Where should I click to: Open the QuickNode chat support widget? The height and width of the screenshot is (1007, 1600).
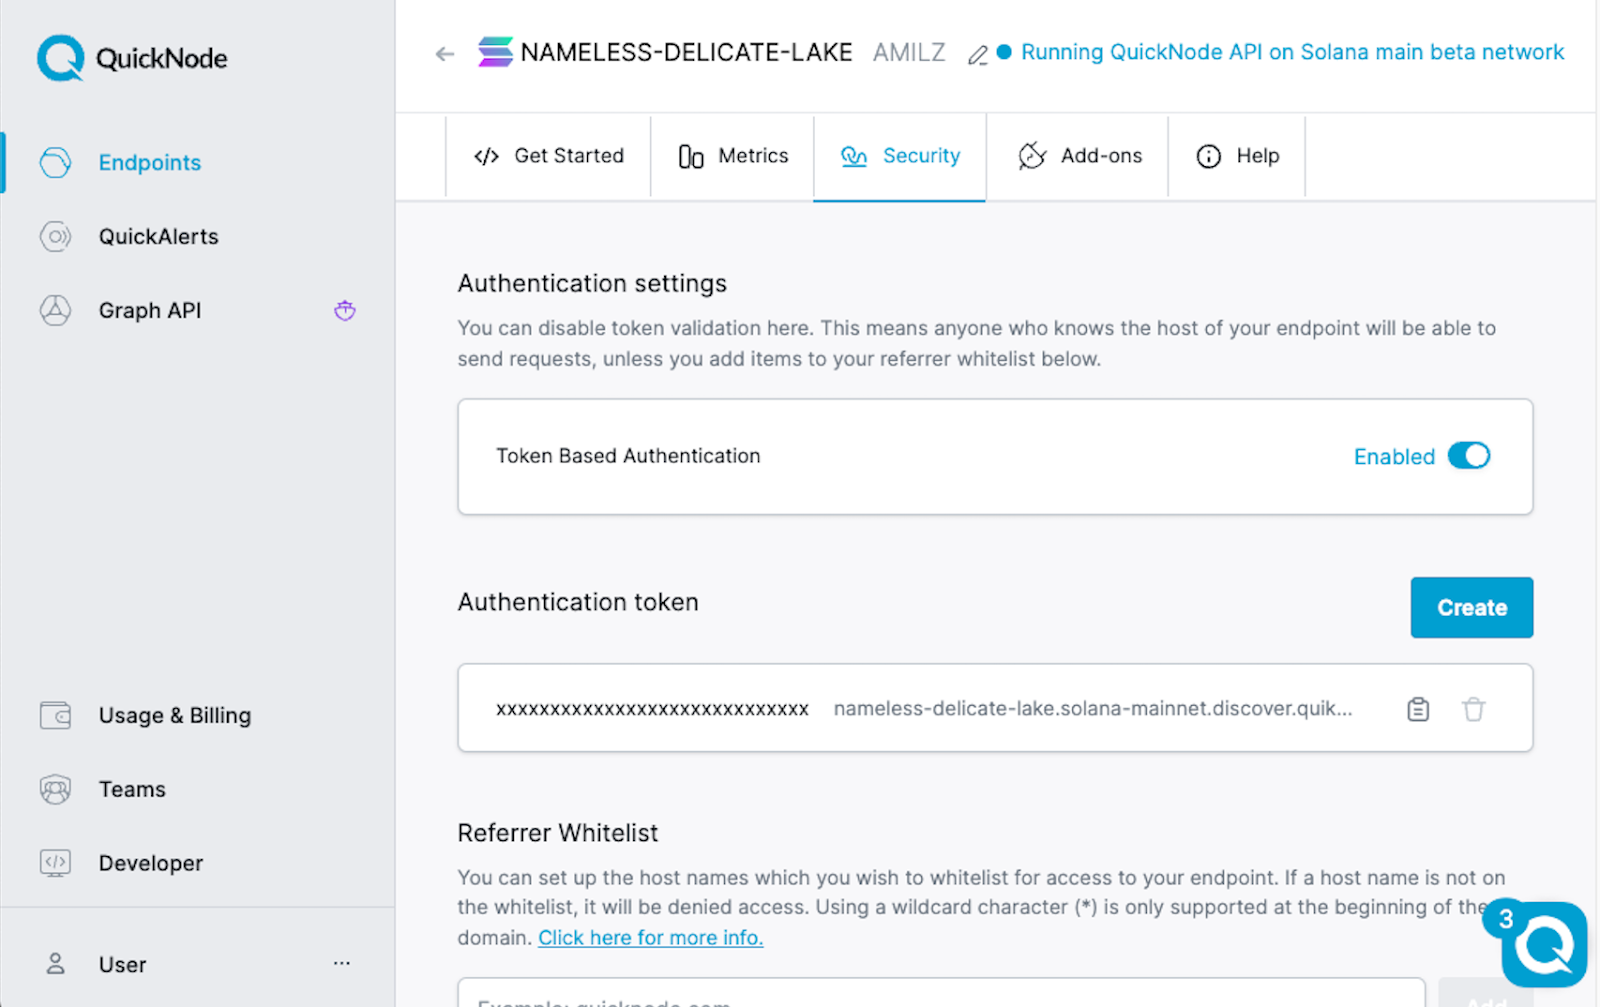point(1544,945)
